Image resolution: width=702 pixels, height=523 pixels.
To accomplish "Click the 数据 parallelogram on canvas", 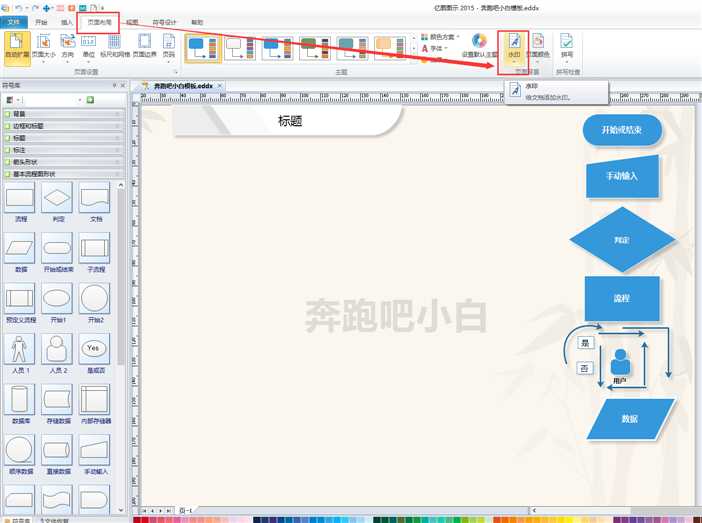I will tap(630, 419).
